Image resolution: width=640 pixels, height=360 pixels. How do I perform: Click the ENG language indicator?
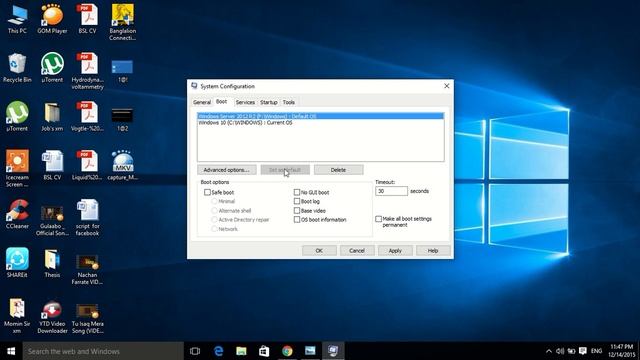596,351
